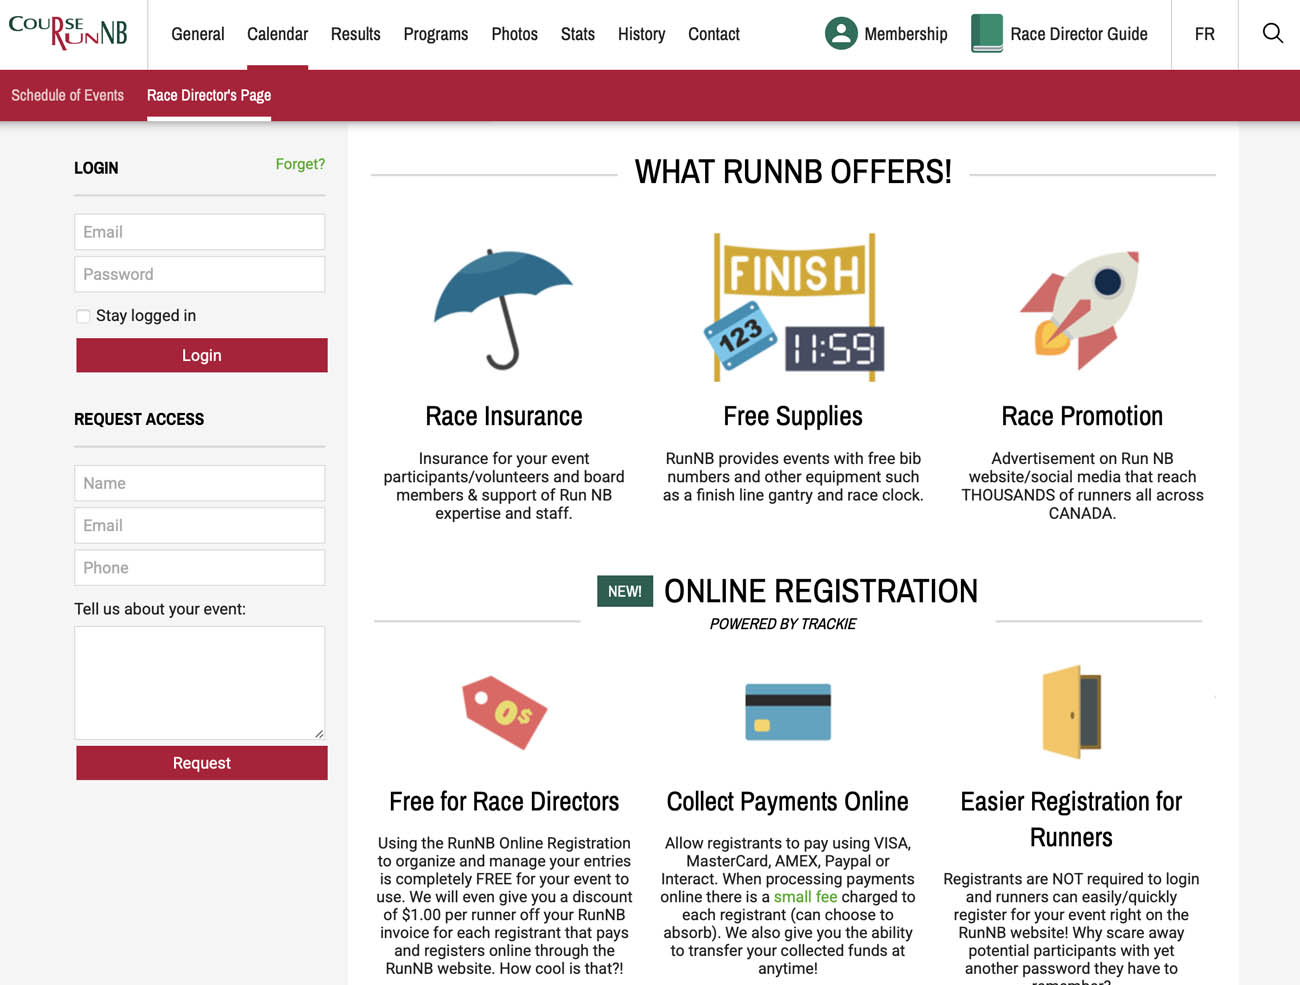Click the rocket Race Promotion icon

(1082, 309)
